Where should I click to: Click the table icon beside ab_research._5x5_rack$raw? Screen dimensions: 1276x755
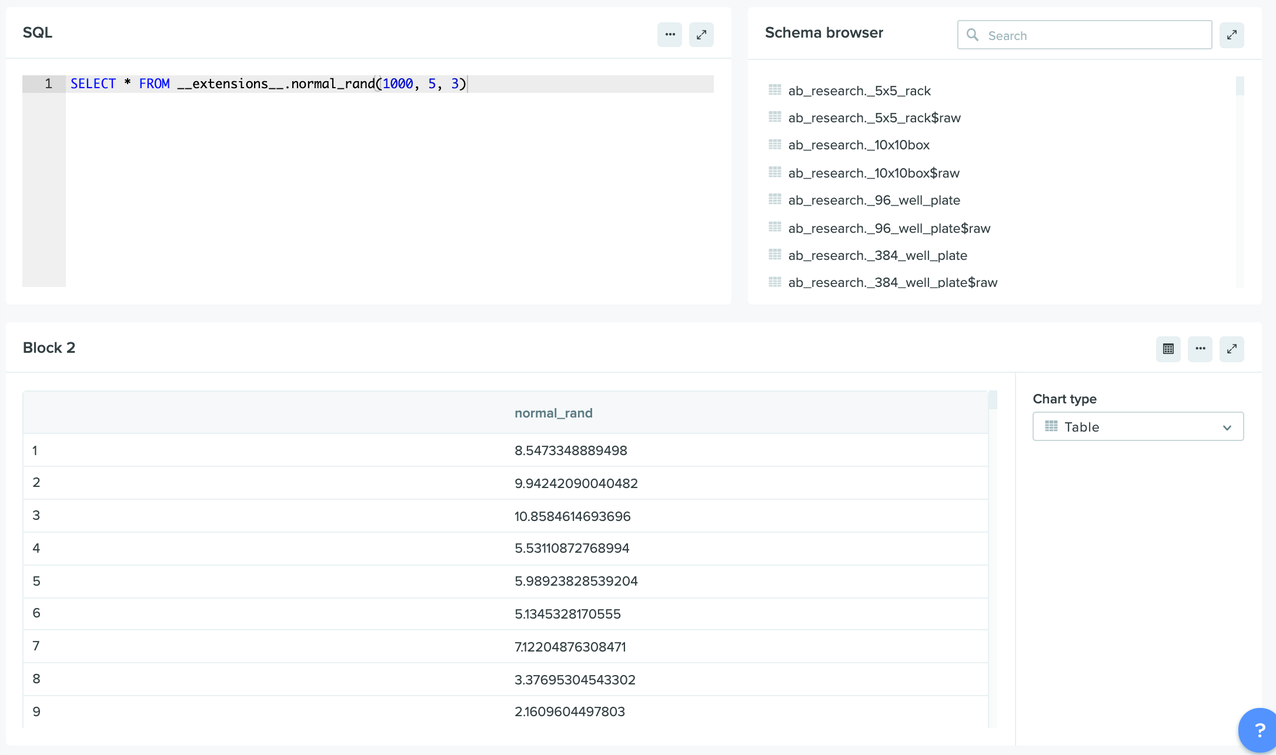(775, 117)
